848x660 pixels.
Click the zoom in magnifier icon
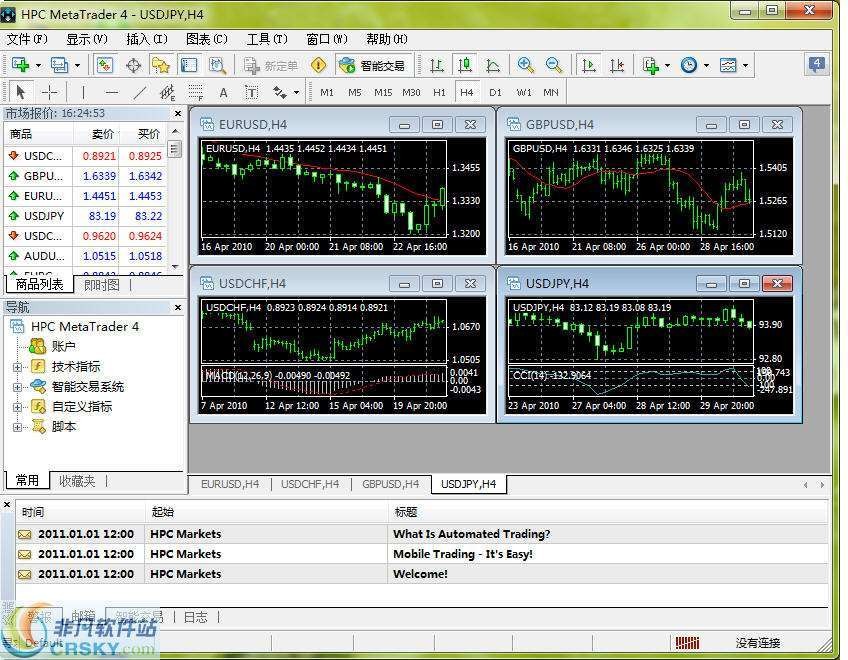pyautogui.click(x=525, y=65)
